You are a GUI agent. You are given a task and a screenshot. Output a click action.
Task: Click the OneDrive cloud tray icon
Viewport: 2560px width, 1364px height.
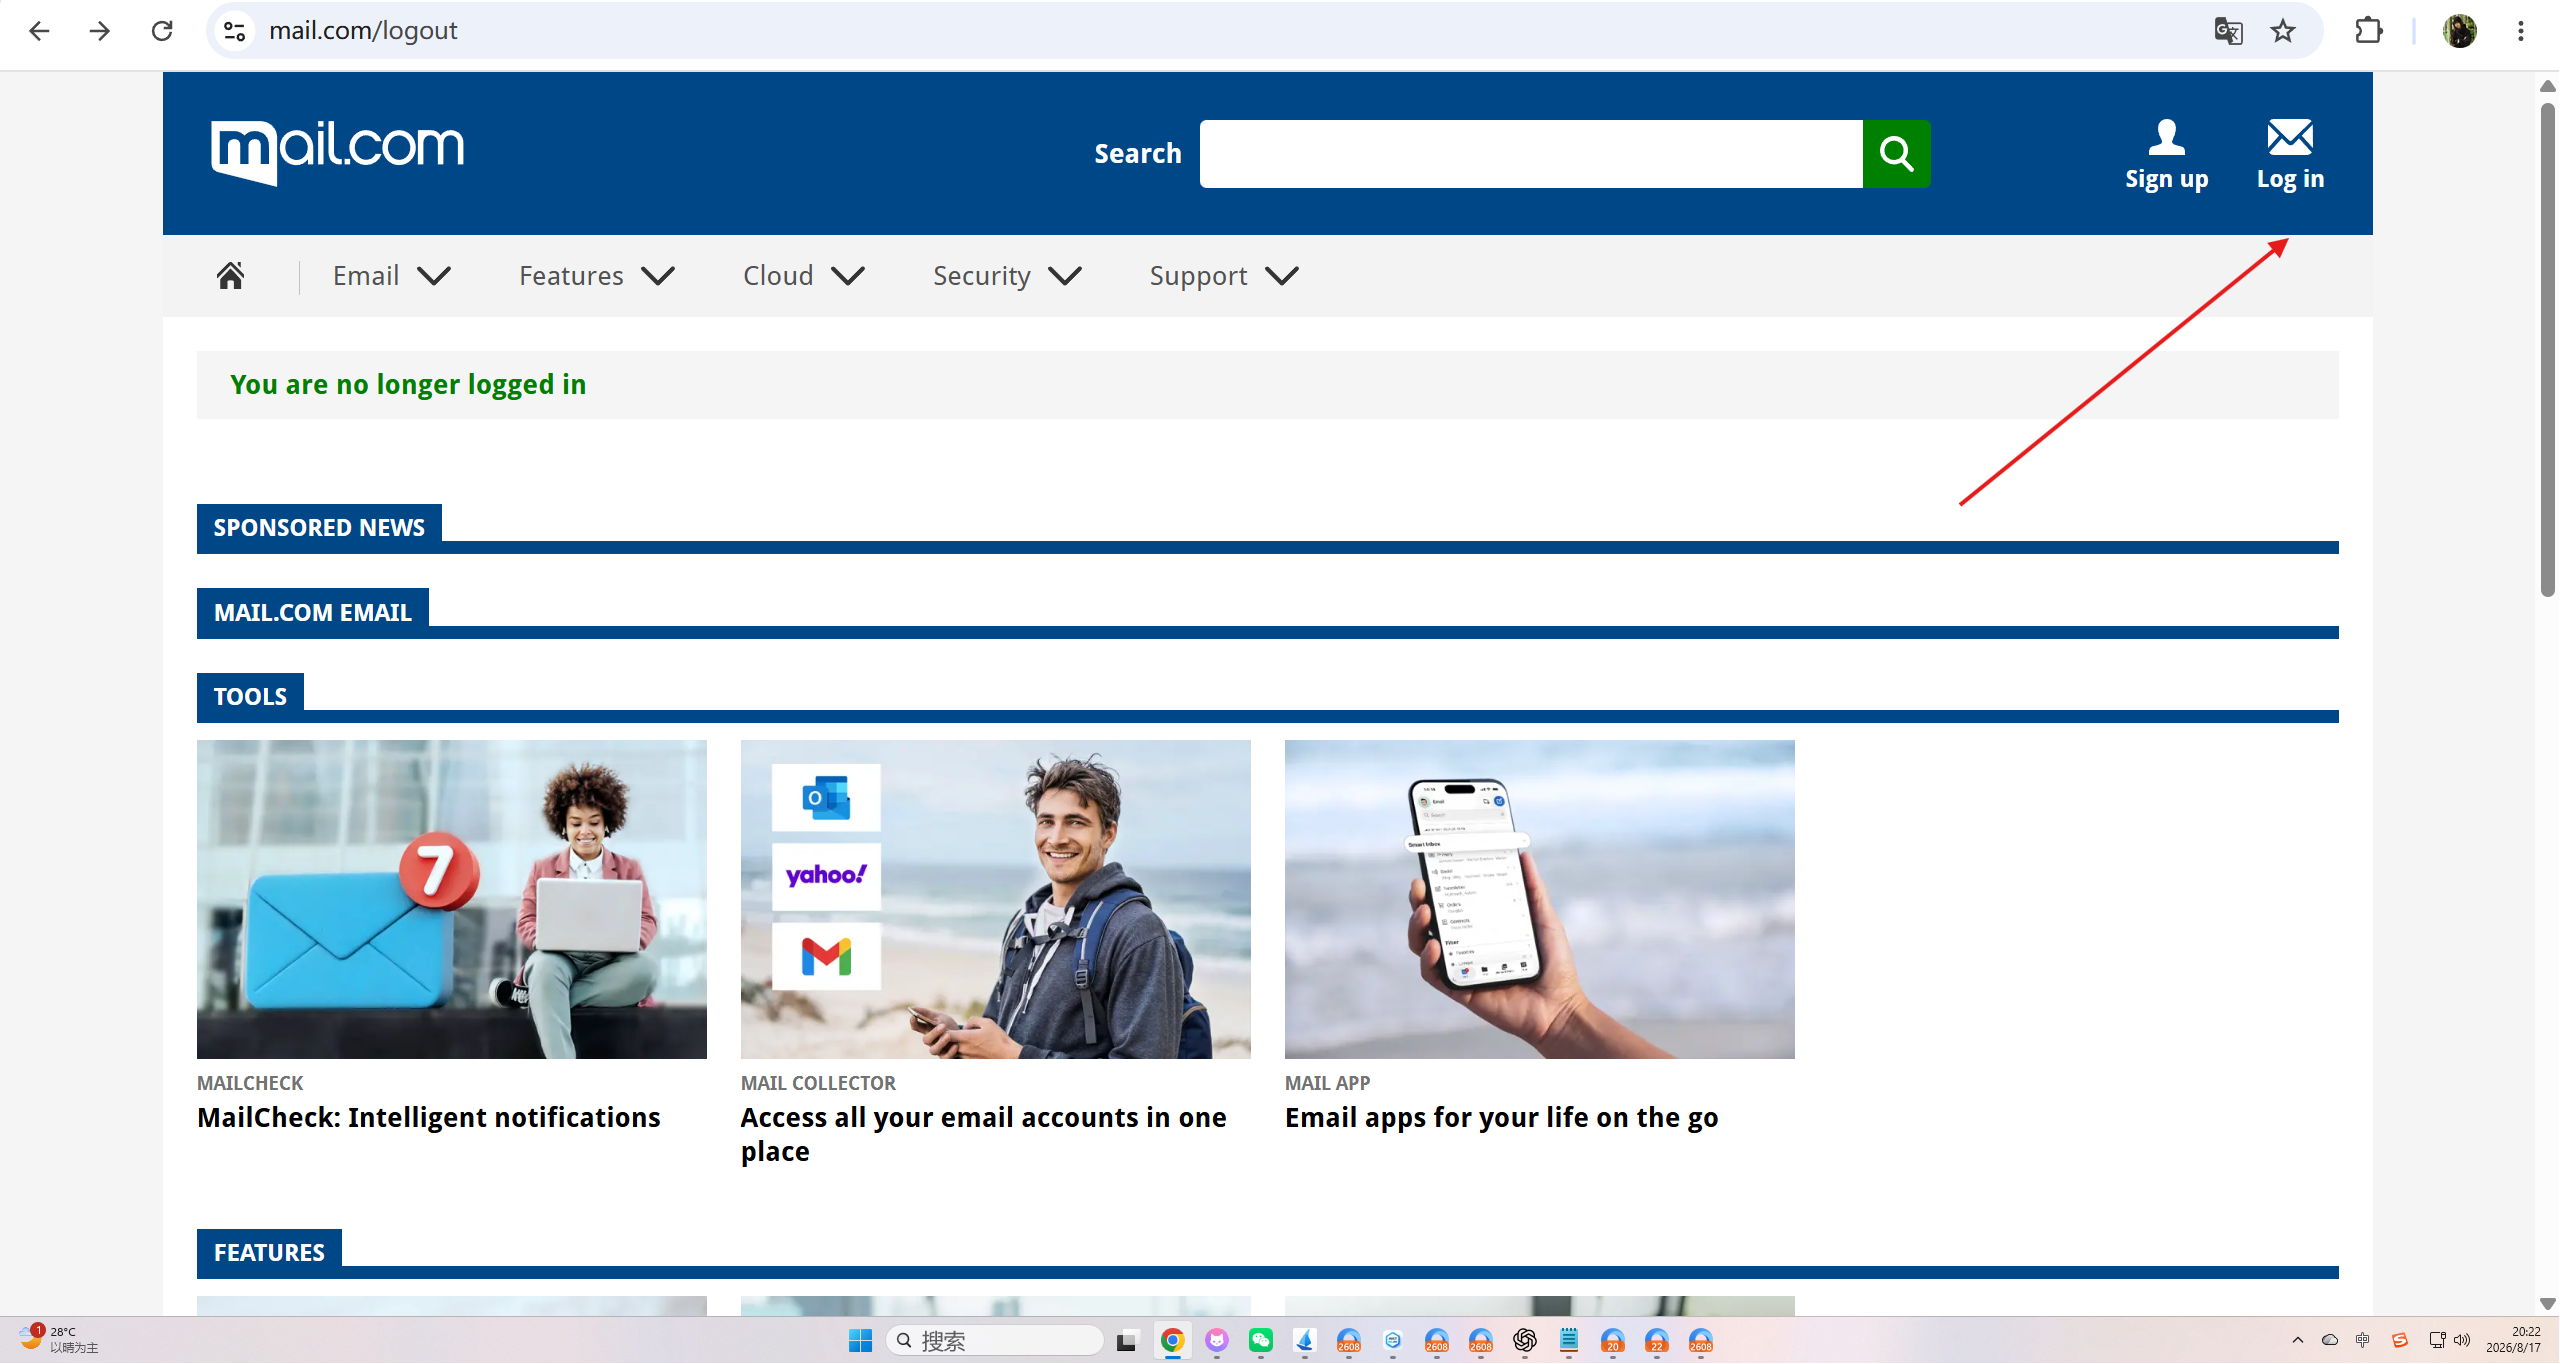coord(2329,1341)
